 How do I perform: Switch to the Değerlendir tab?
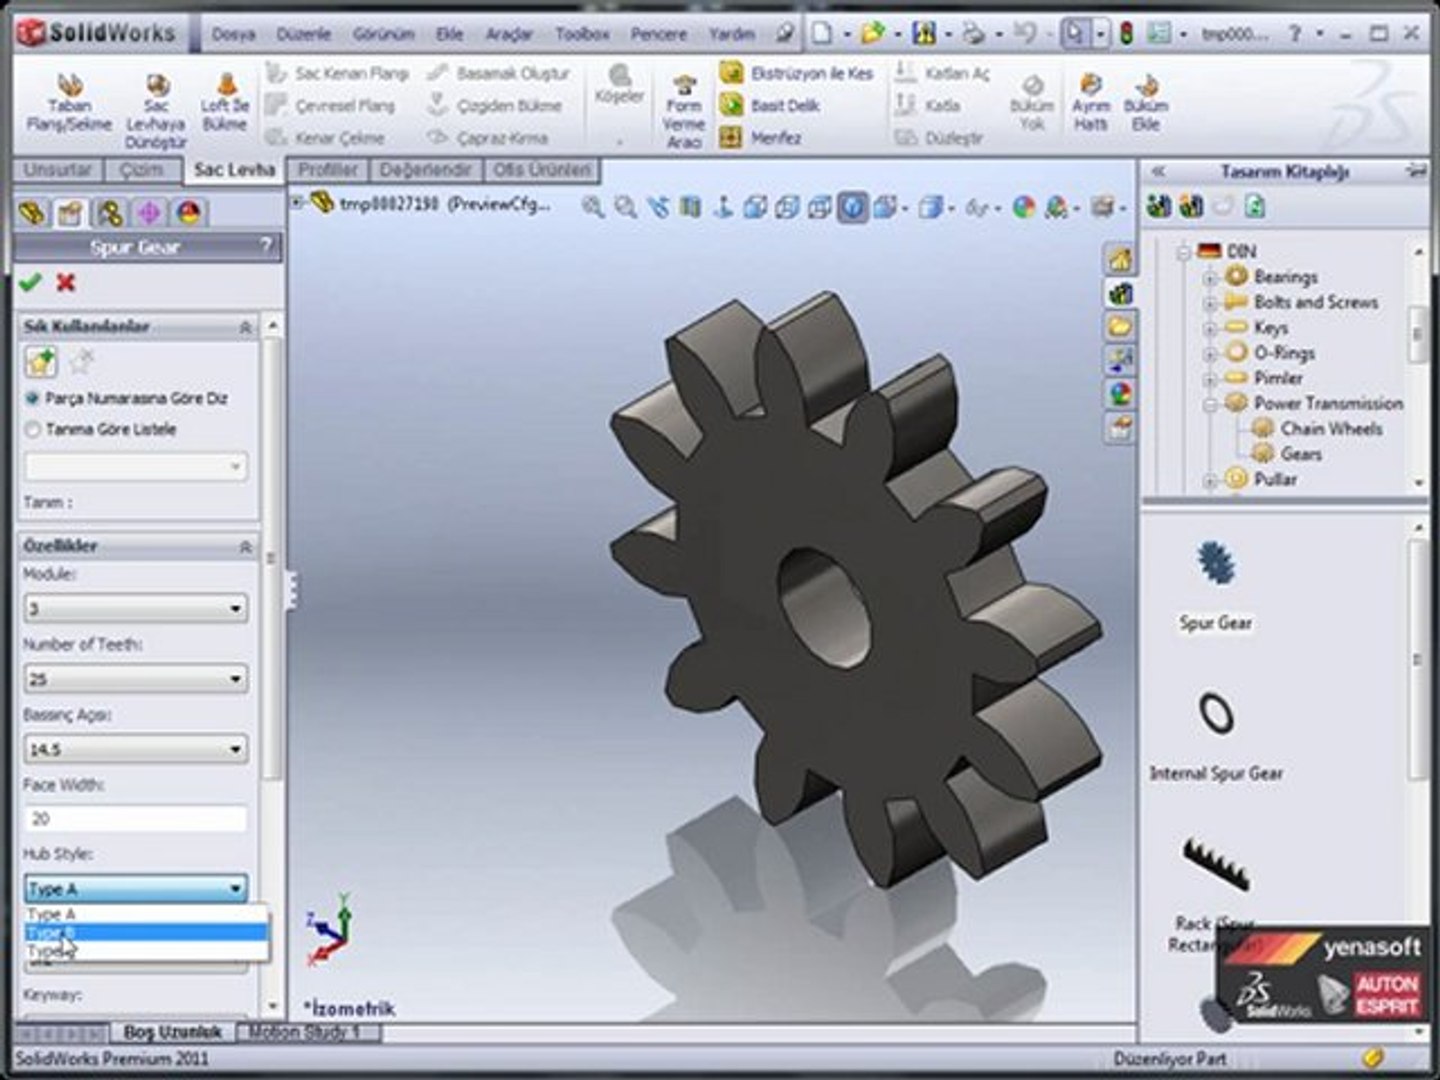tap(426, 170)
